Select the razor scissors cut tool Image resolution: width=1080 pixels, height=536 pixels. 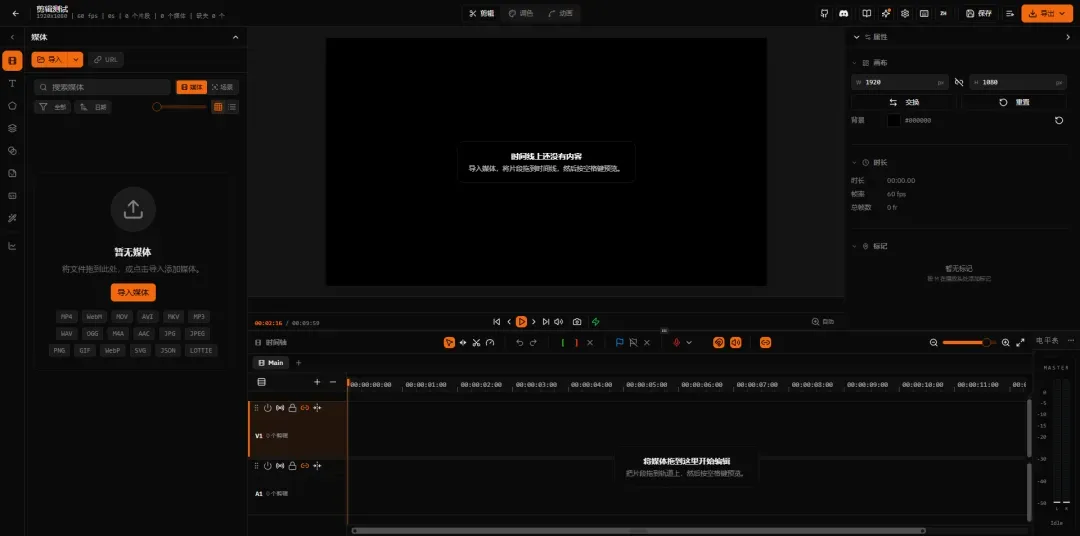pyautogui.click(x=476, y=342)
